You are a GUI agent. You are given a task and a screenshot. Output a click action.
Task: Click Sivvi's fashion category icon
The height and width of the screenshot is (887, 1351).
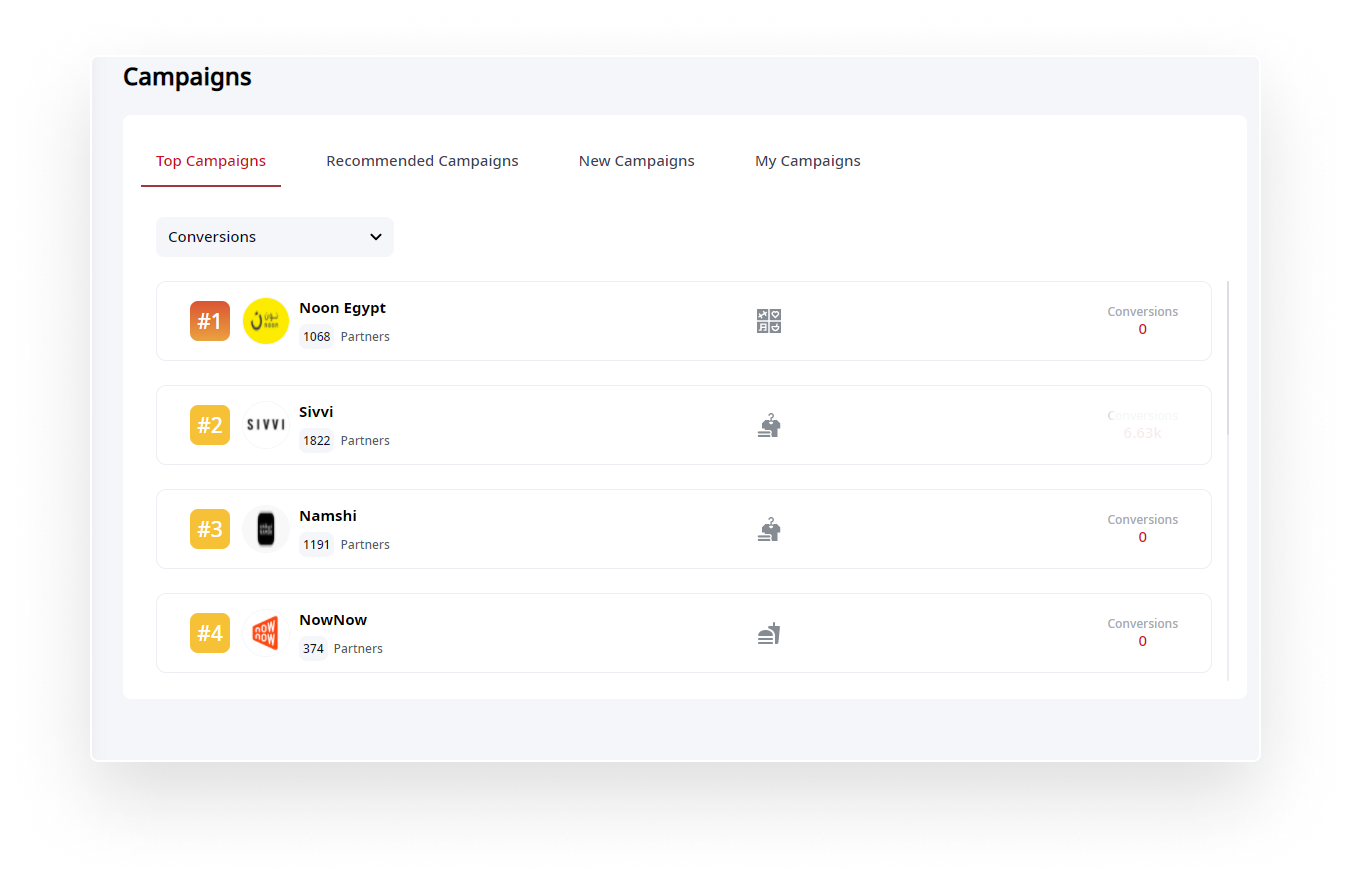click(x=769, y=426)
